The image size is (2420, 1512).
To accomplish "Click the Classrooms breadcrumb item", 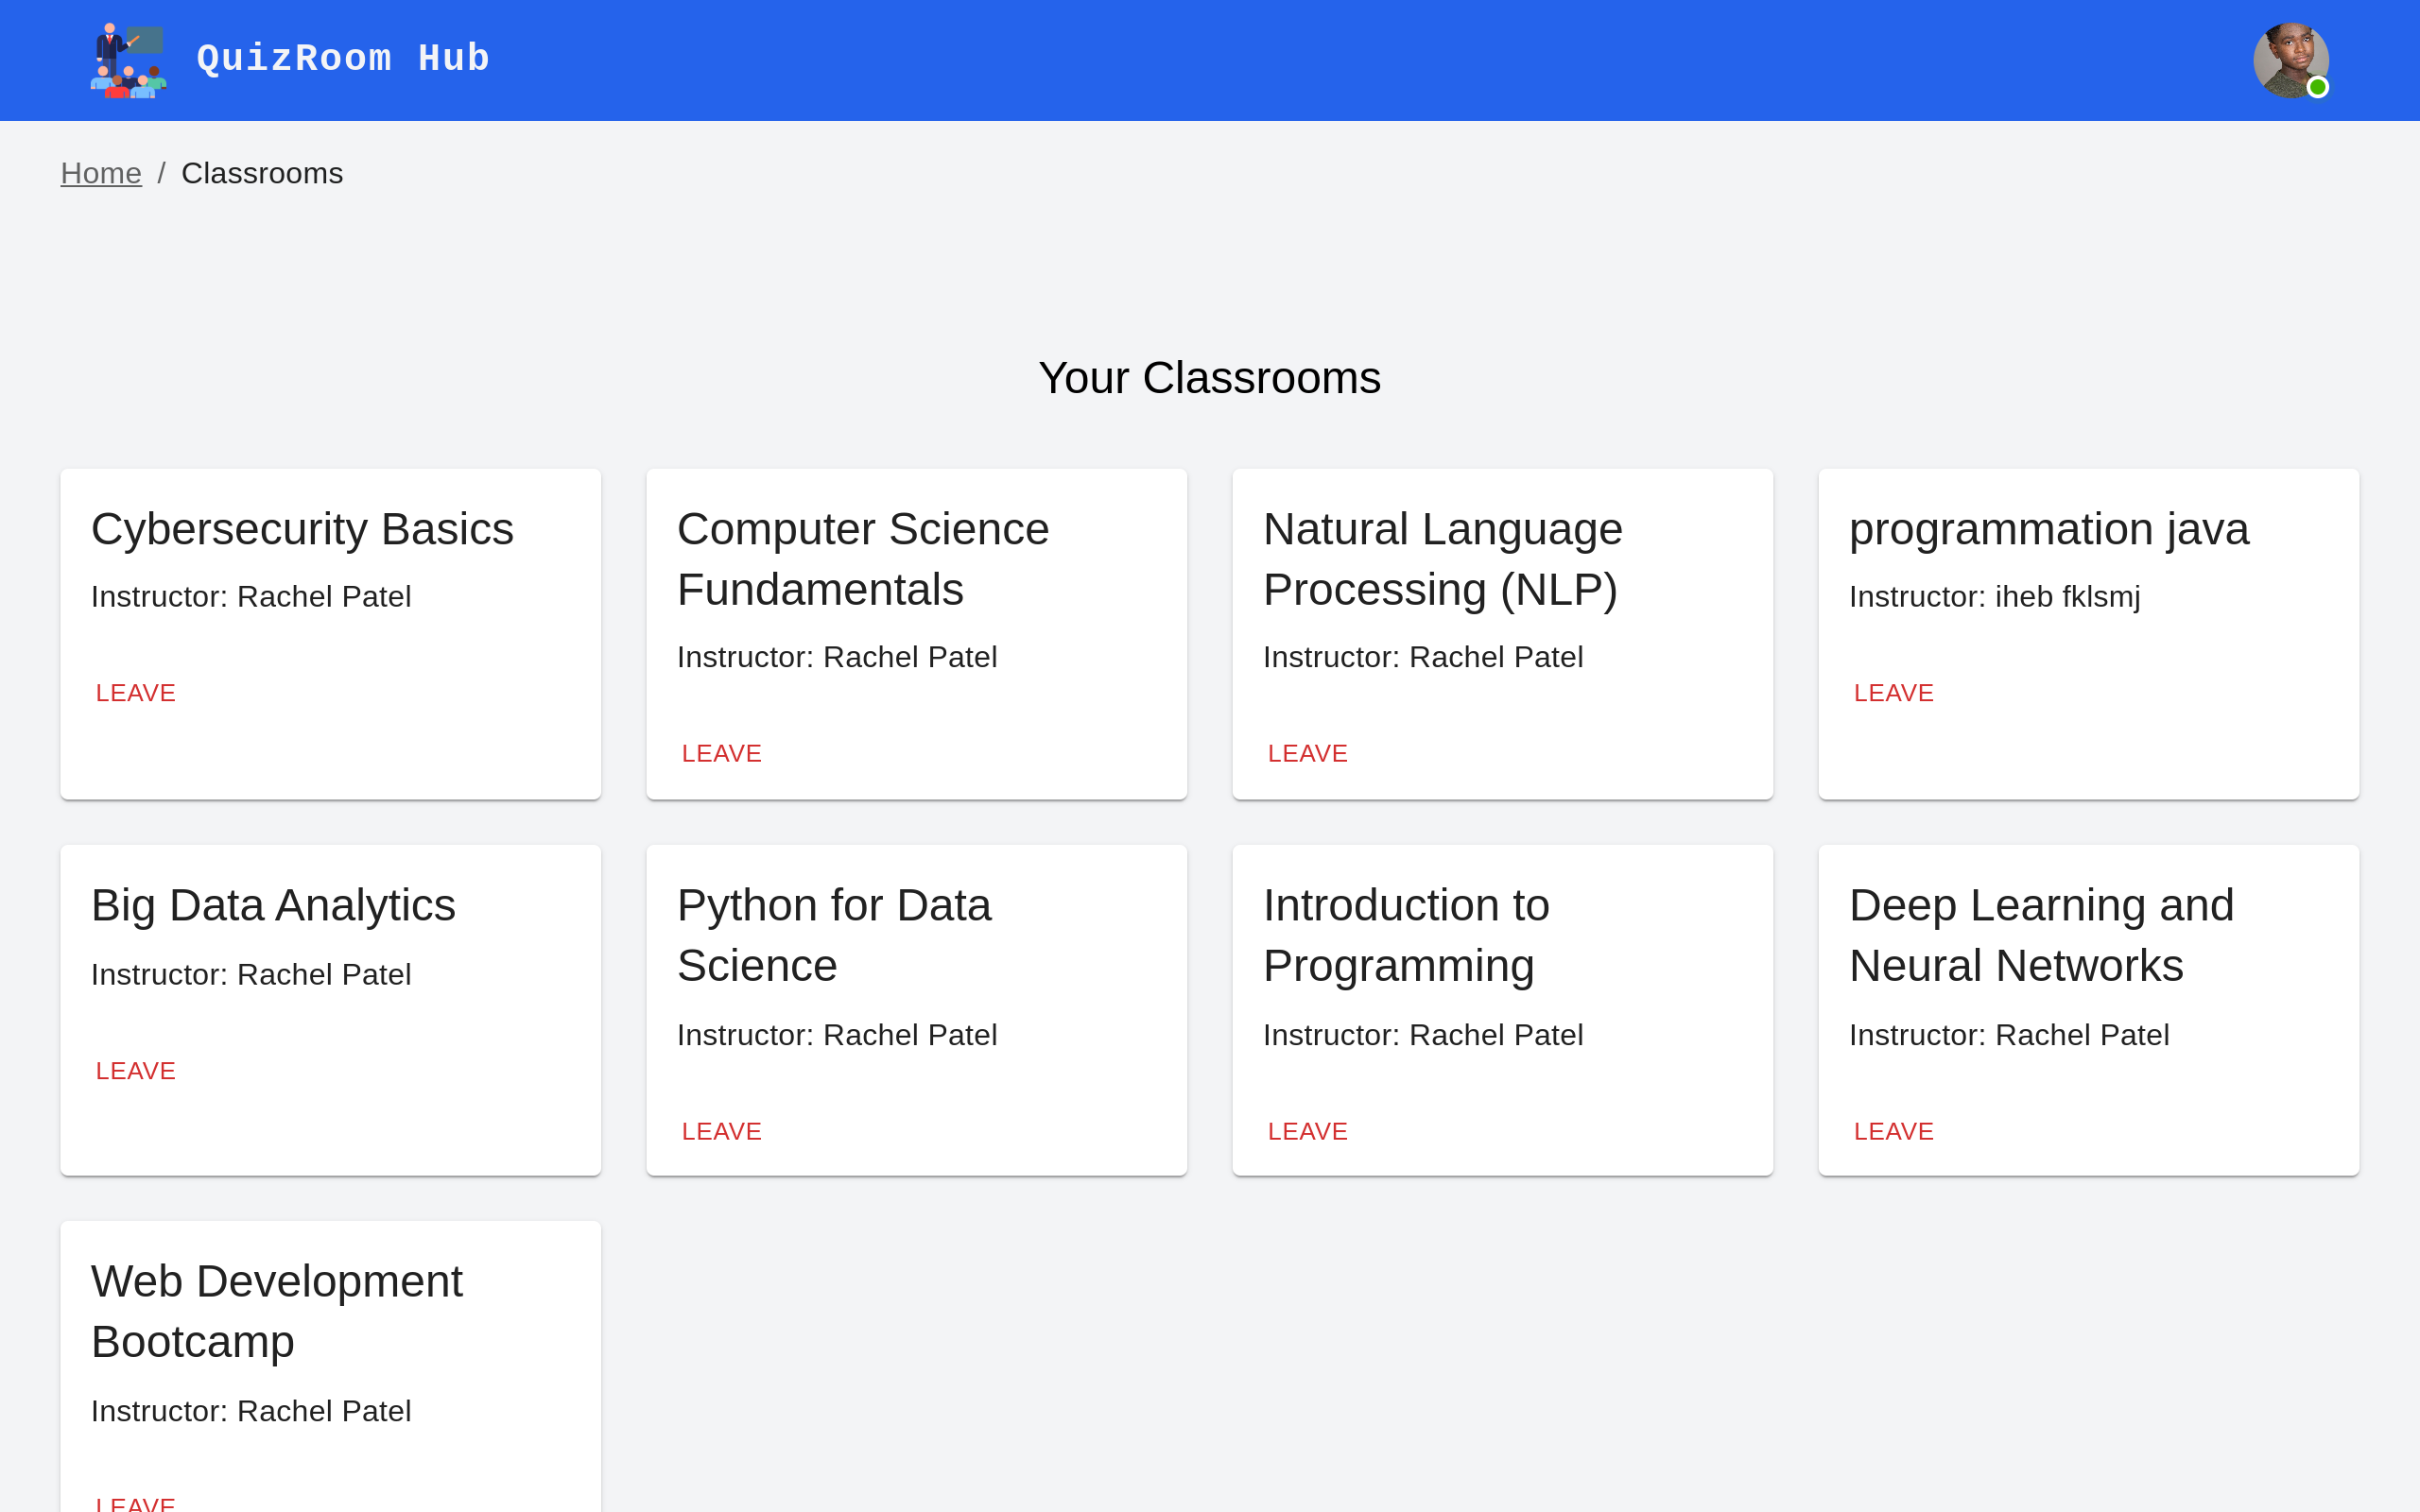I will [262, 173].
